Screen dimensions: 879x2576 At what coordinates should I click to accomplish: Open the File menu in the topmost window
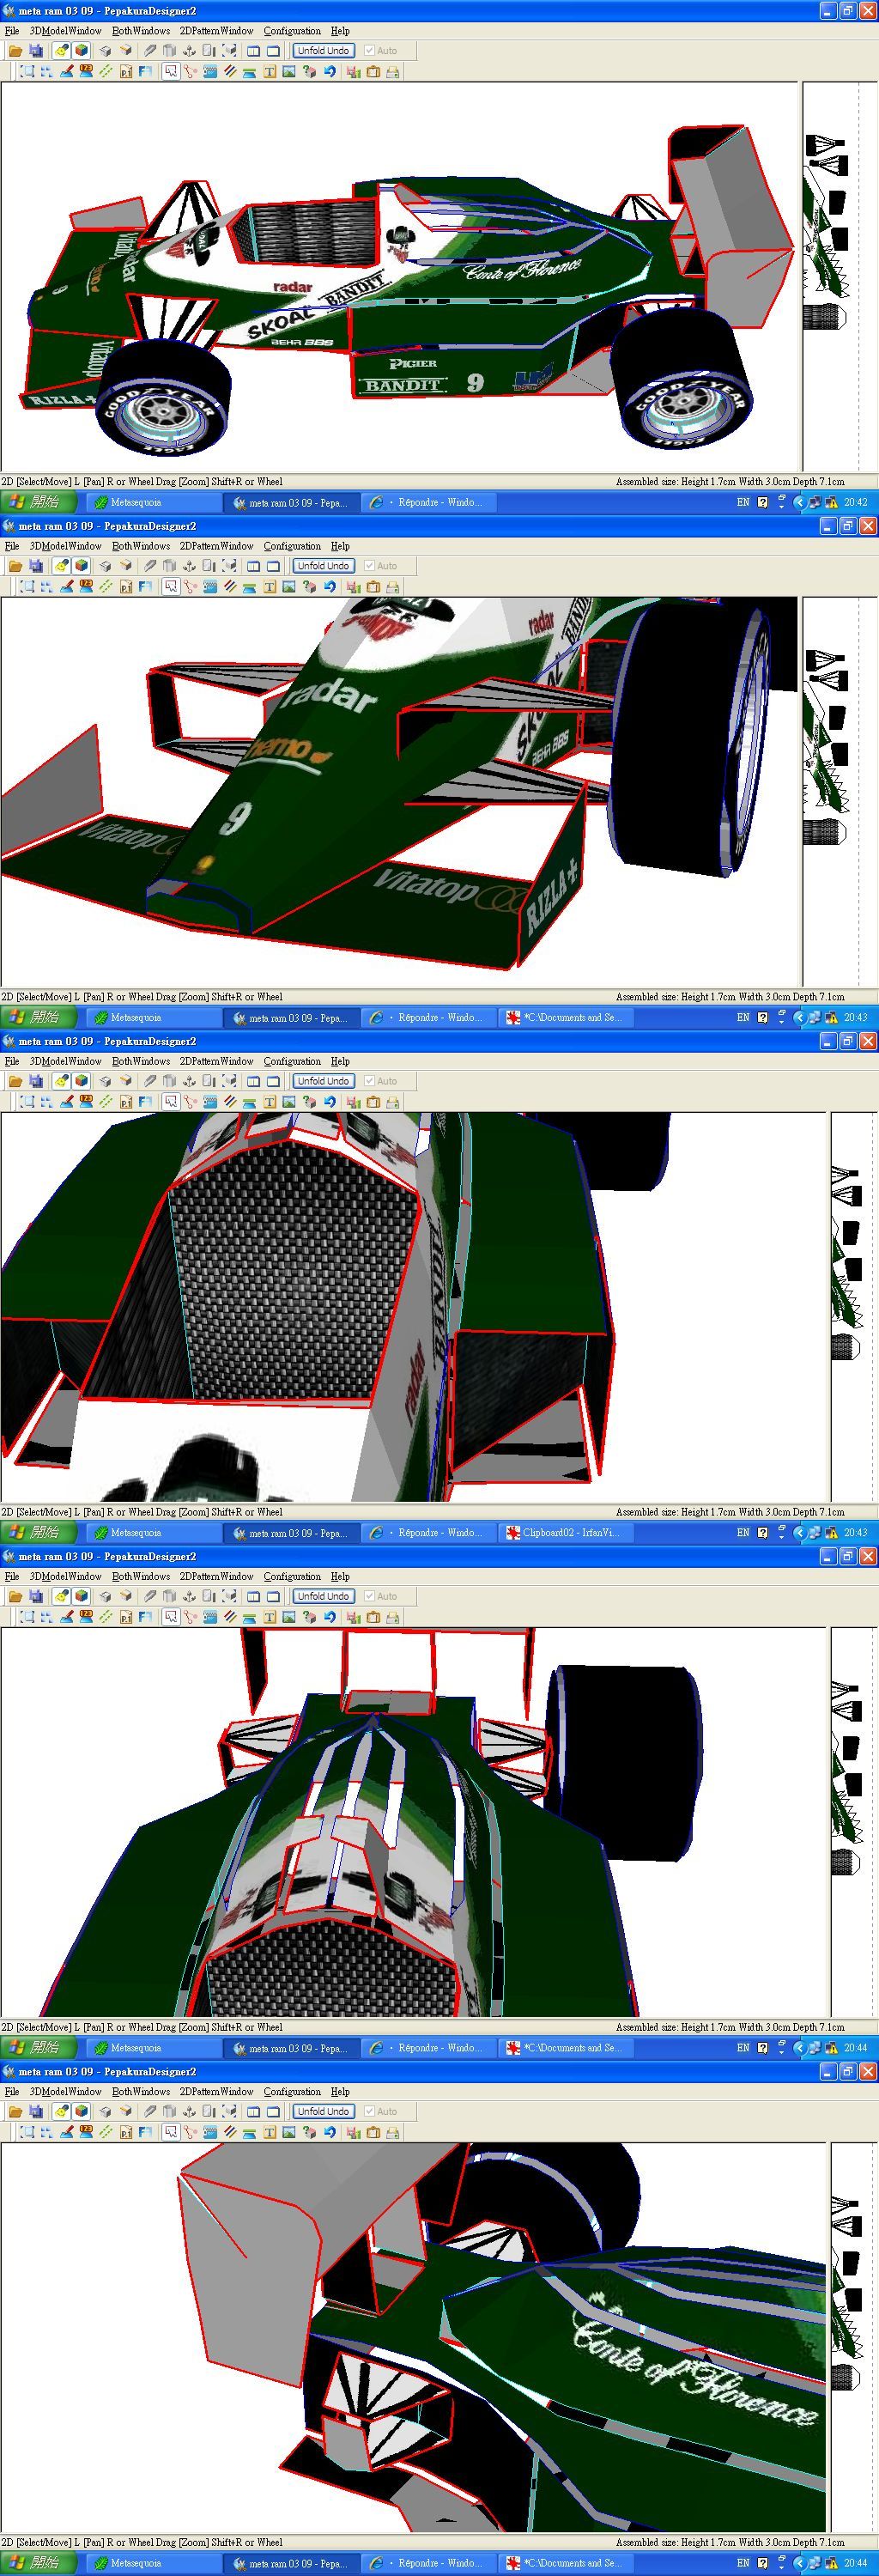coord(12,31)
